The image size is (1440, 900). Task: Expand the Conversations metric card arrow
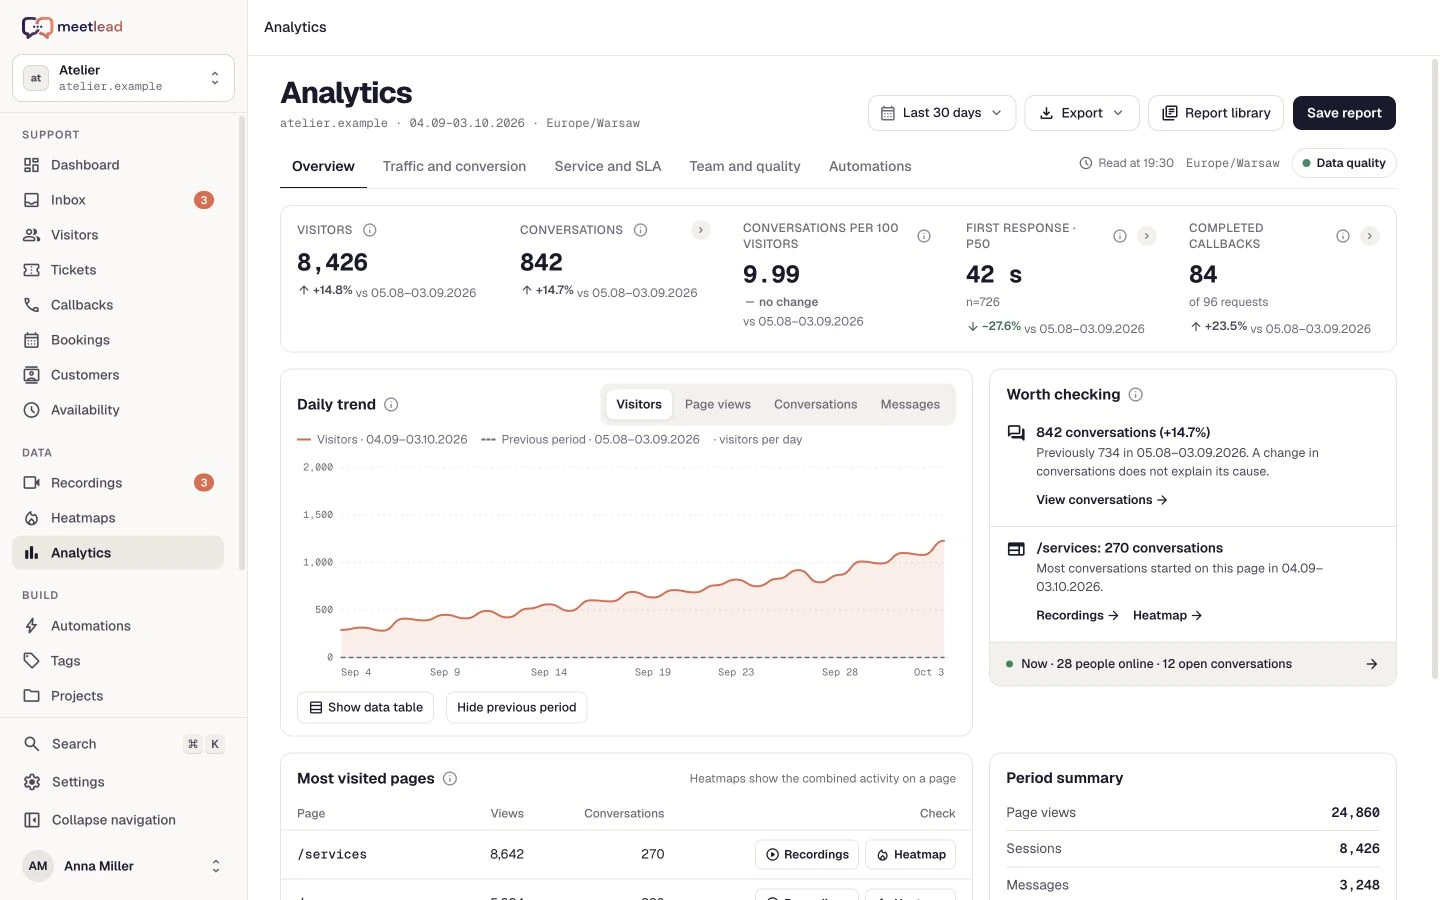click(701, 230)
